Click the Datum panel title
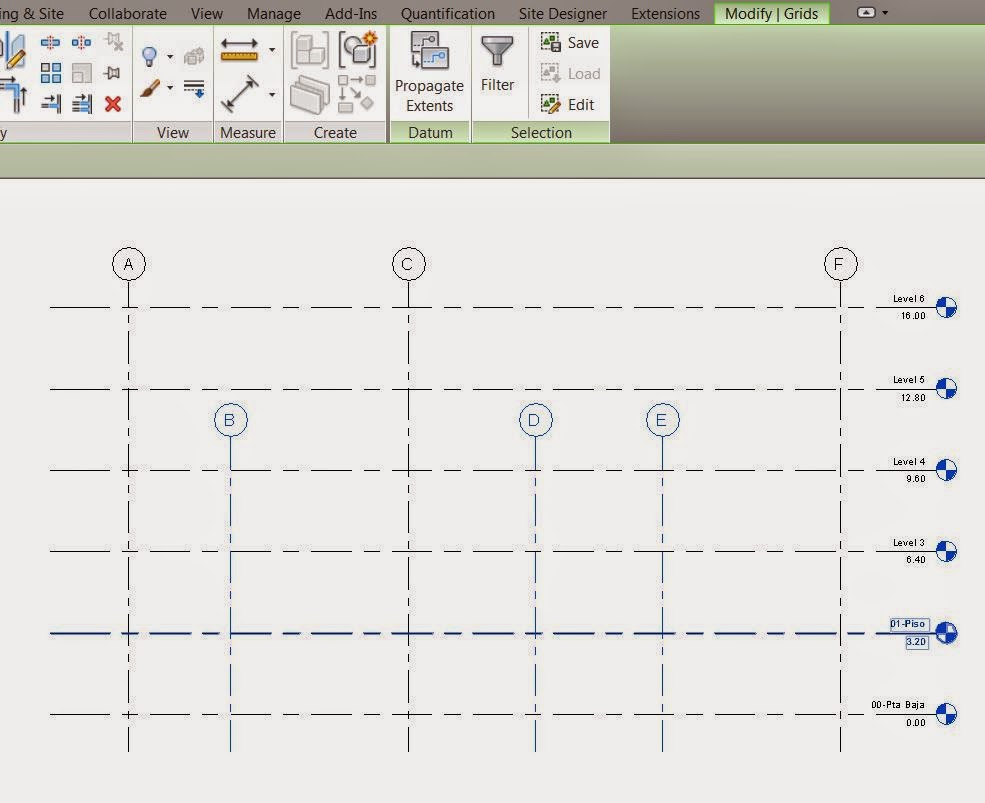985x803 pixels. [430, 133]
